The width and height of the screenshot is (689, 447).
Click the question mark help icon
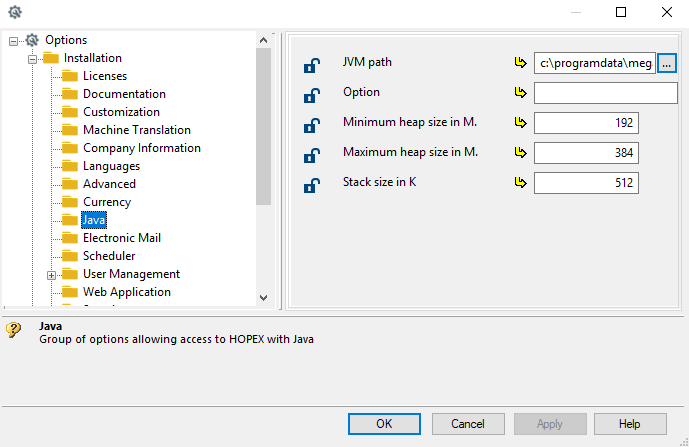14,329
